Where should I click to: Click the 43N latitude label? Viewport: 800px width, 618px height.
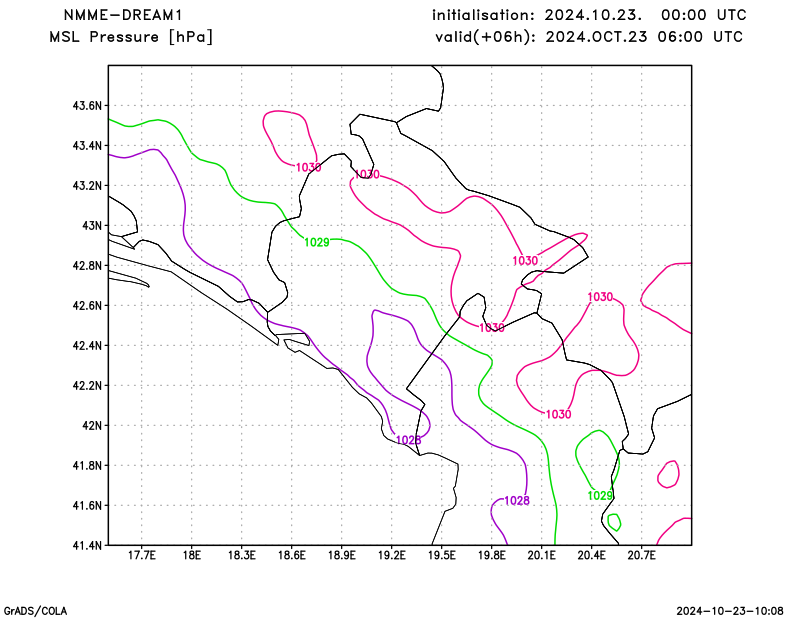[x=92, y=226]
